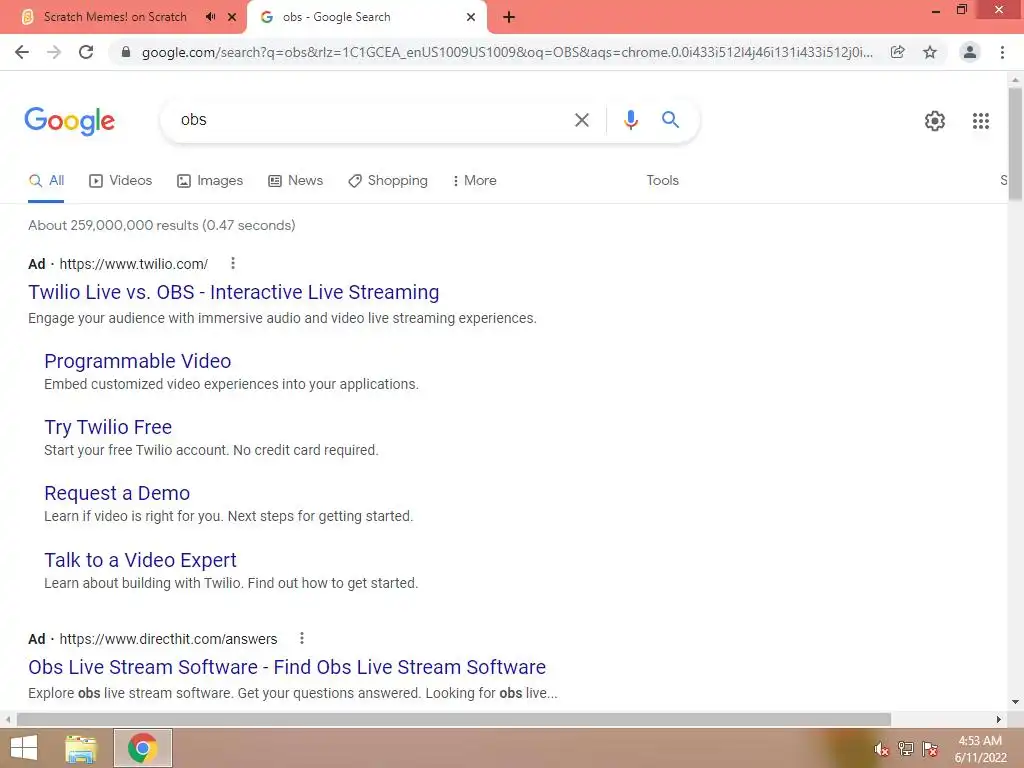Screen dimensions: 1024x768
Task: Reload the current page
Action: [86, 52]
